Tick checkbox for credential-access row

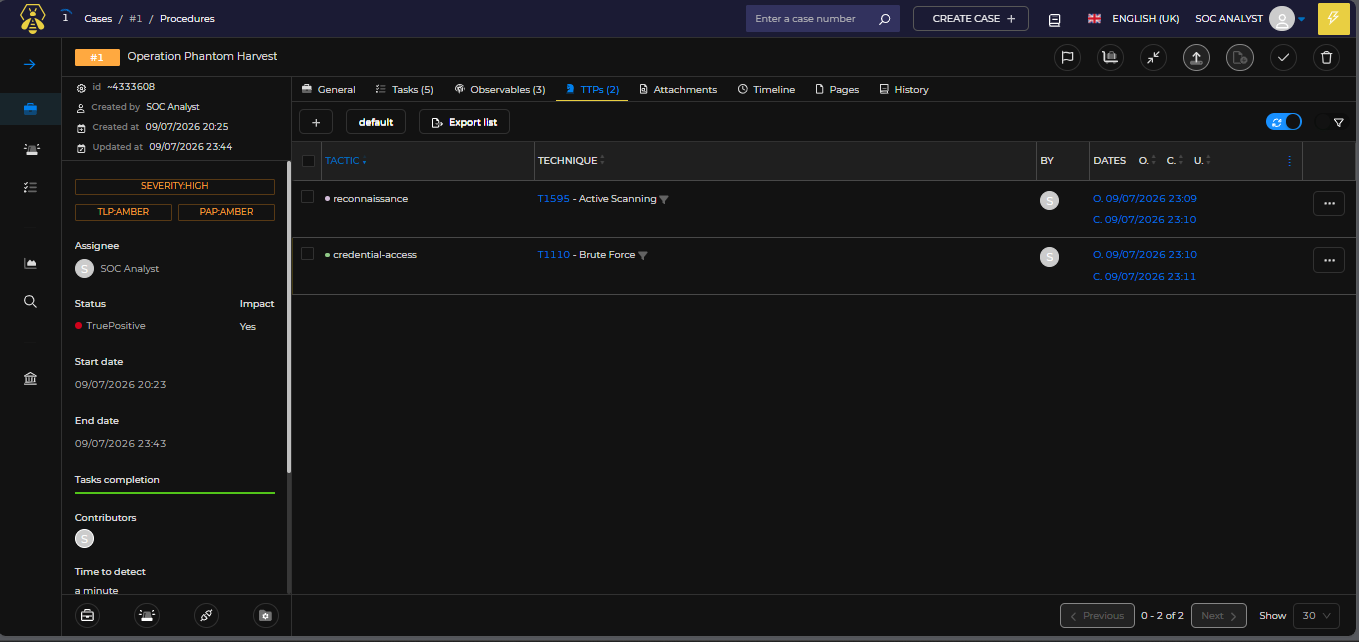[308, 254]
